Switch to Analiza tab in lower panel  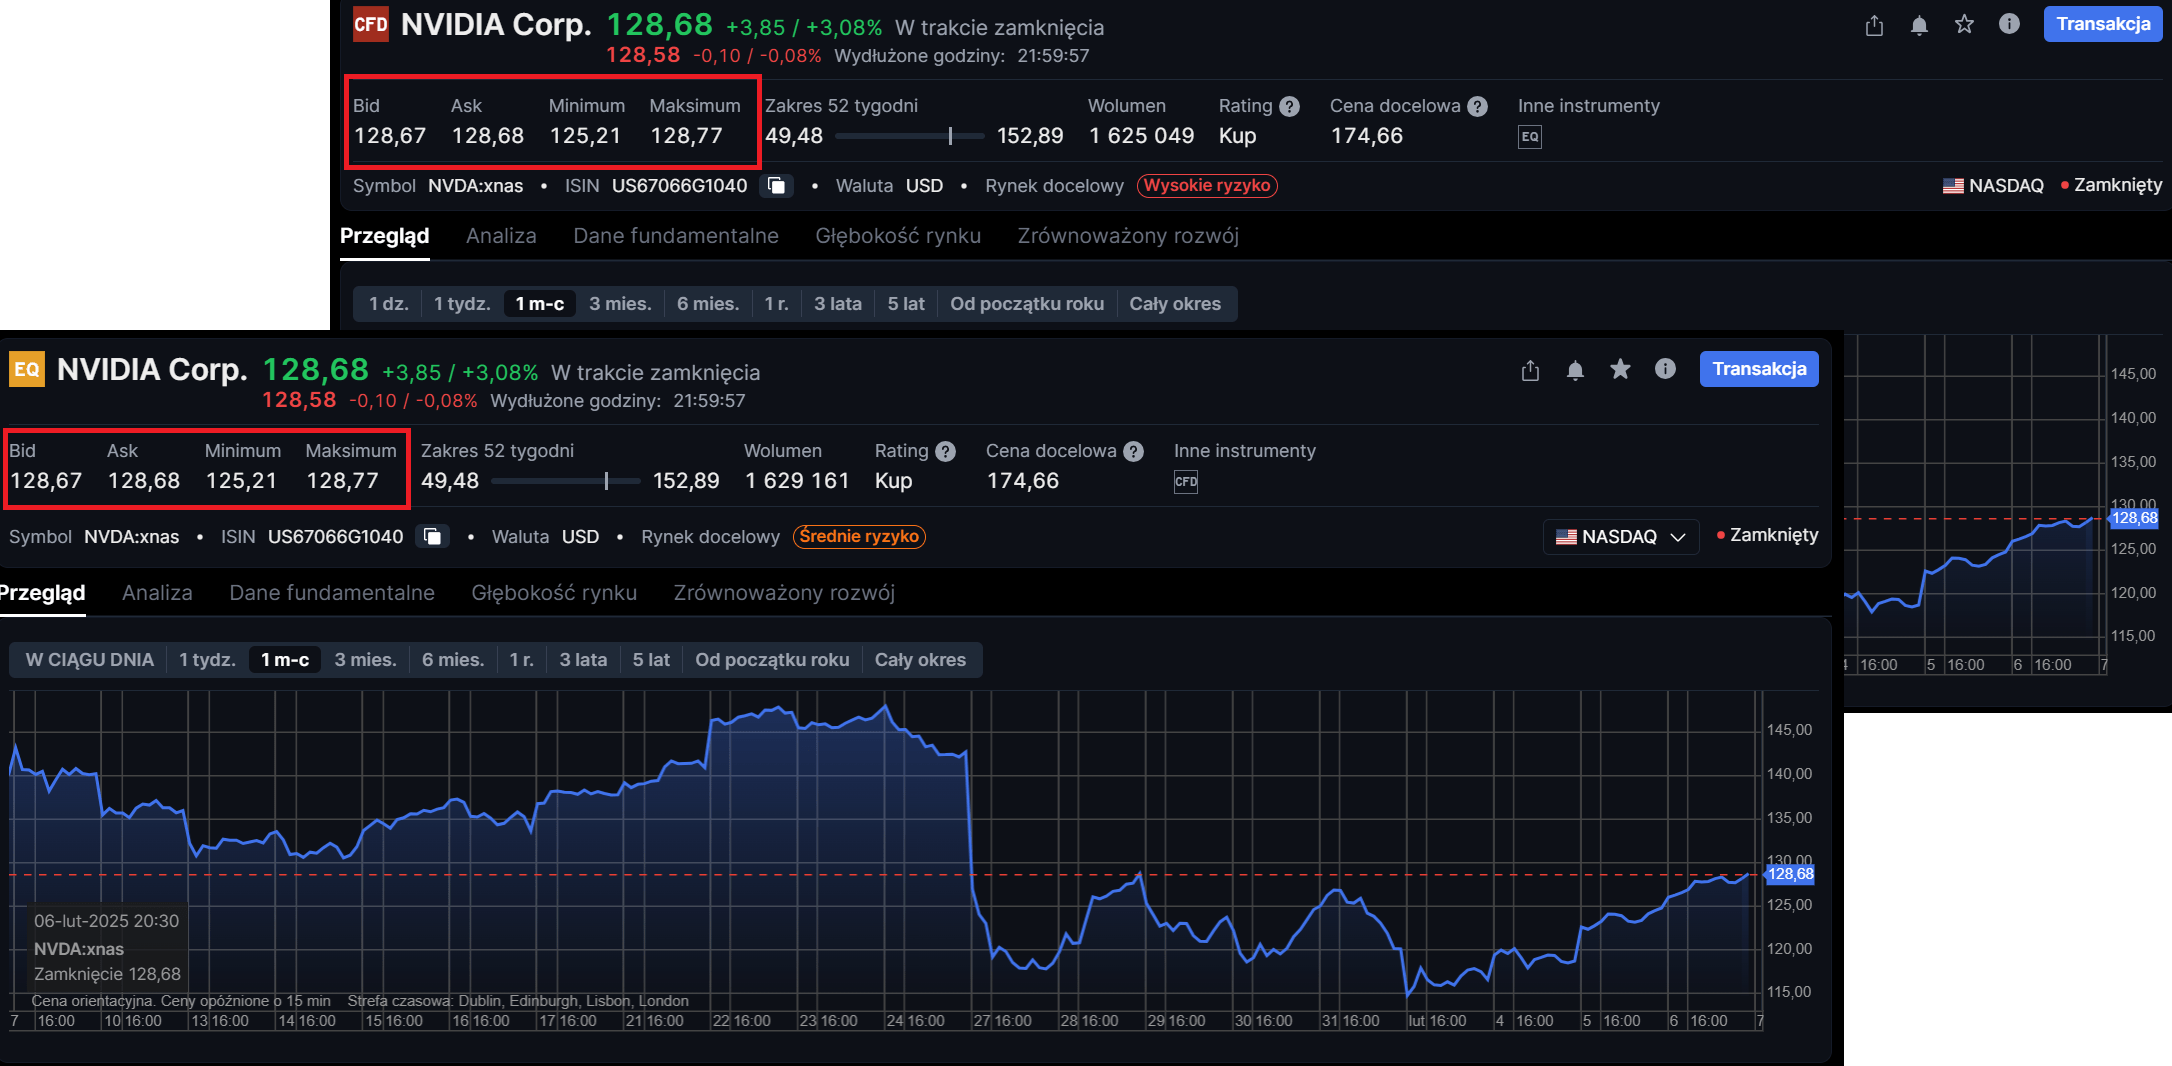pyautogui.click(x=157, y=593)
